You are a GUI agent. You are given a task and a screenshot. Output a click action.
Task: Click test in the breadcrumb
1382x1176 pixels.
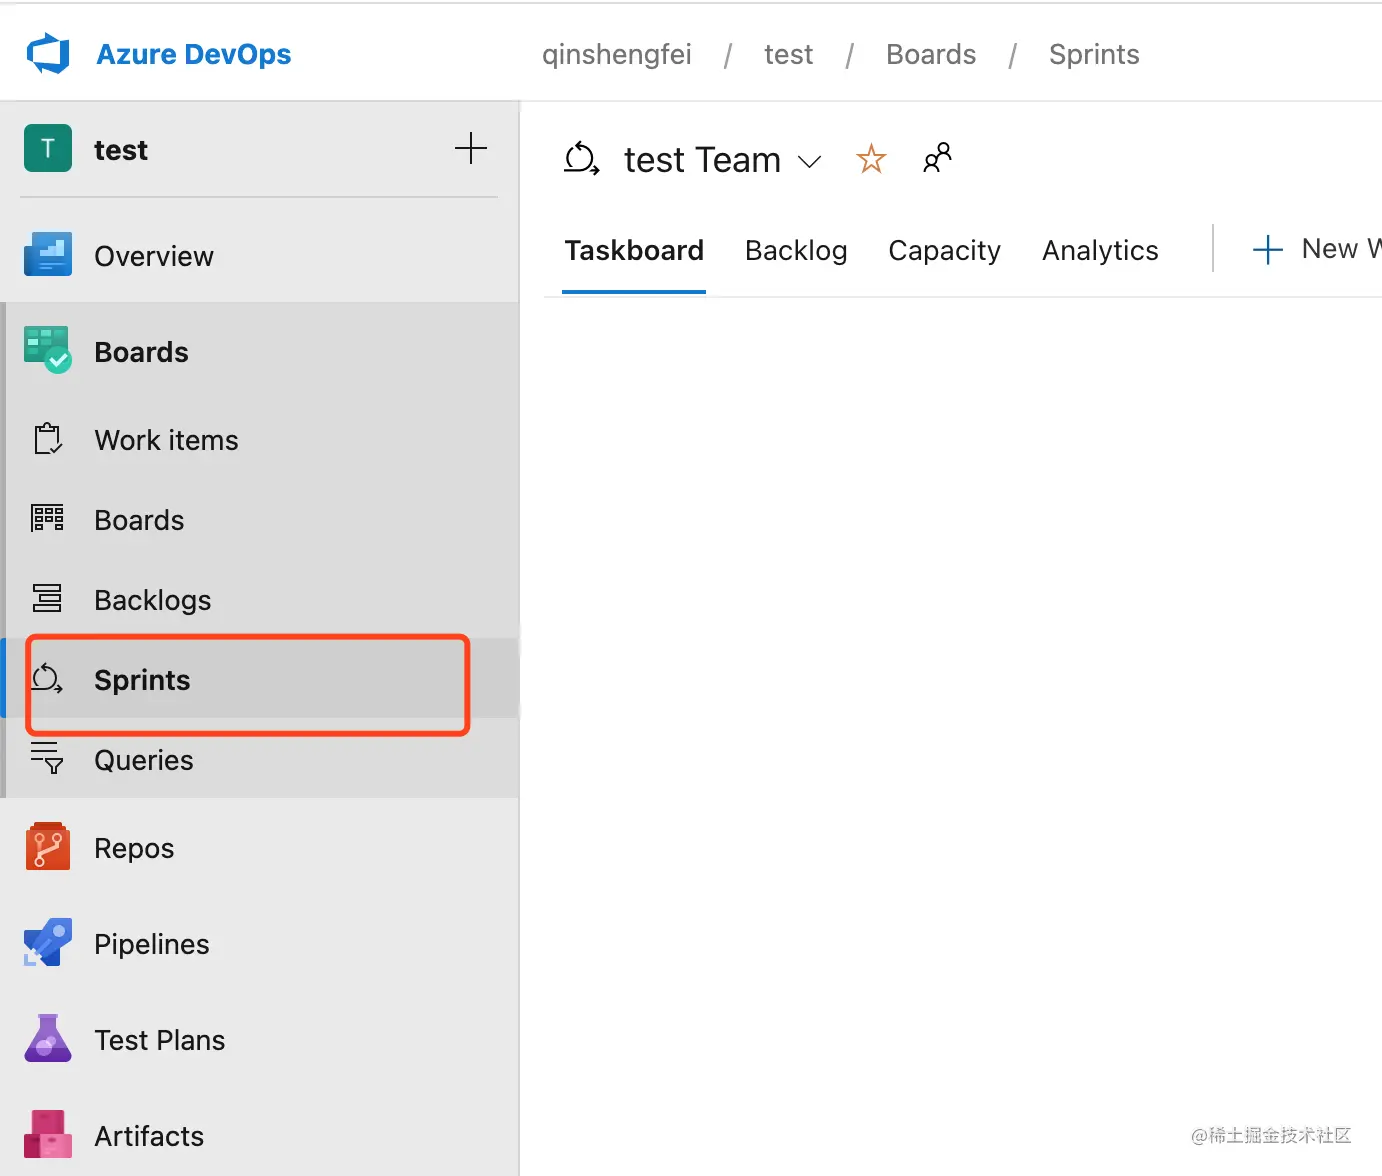click(788, 54)
